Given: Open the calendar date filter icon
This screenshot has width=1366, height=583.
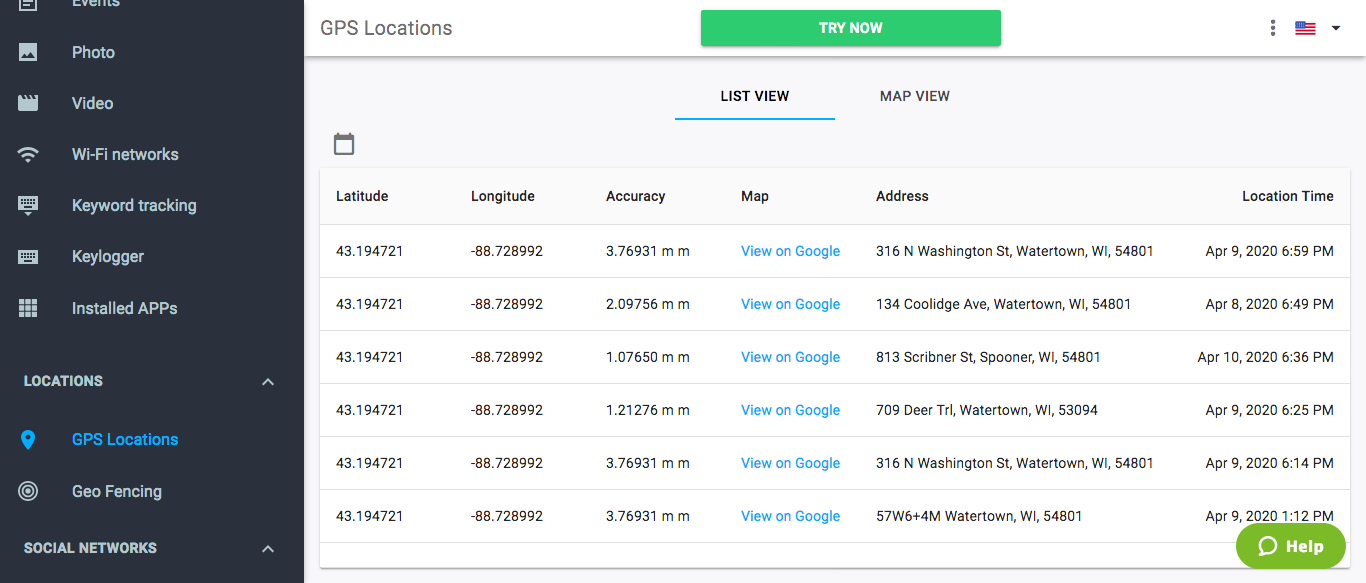Looking at the screenshot, I should click(x=344, y=144).
